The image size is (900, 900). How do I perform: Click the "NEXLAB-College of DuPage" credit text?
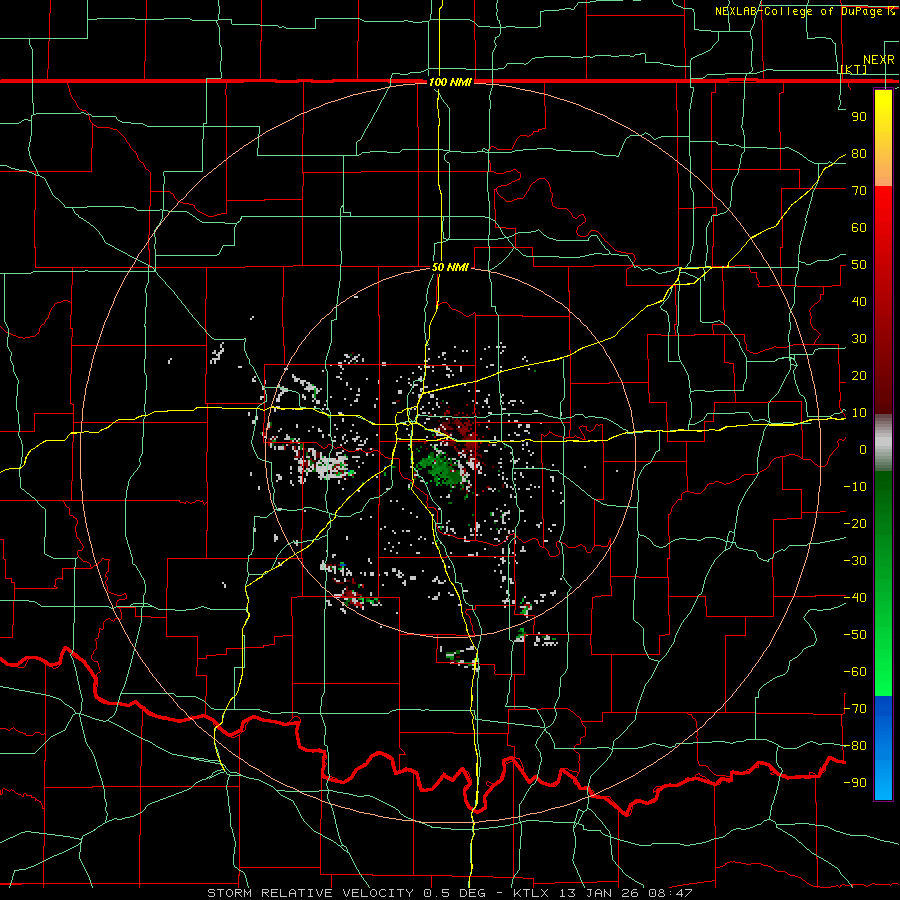[x=797, y=11]
